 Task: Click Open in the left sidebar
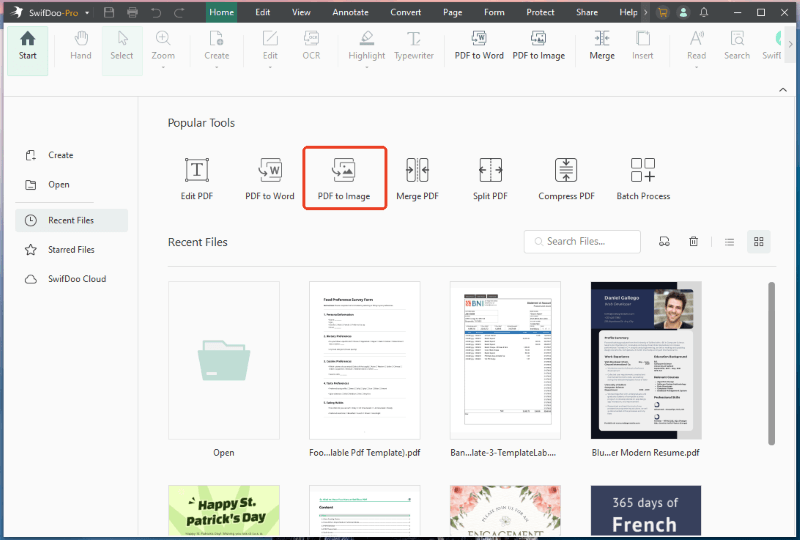coord(47,185)
